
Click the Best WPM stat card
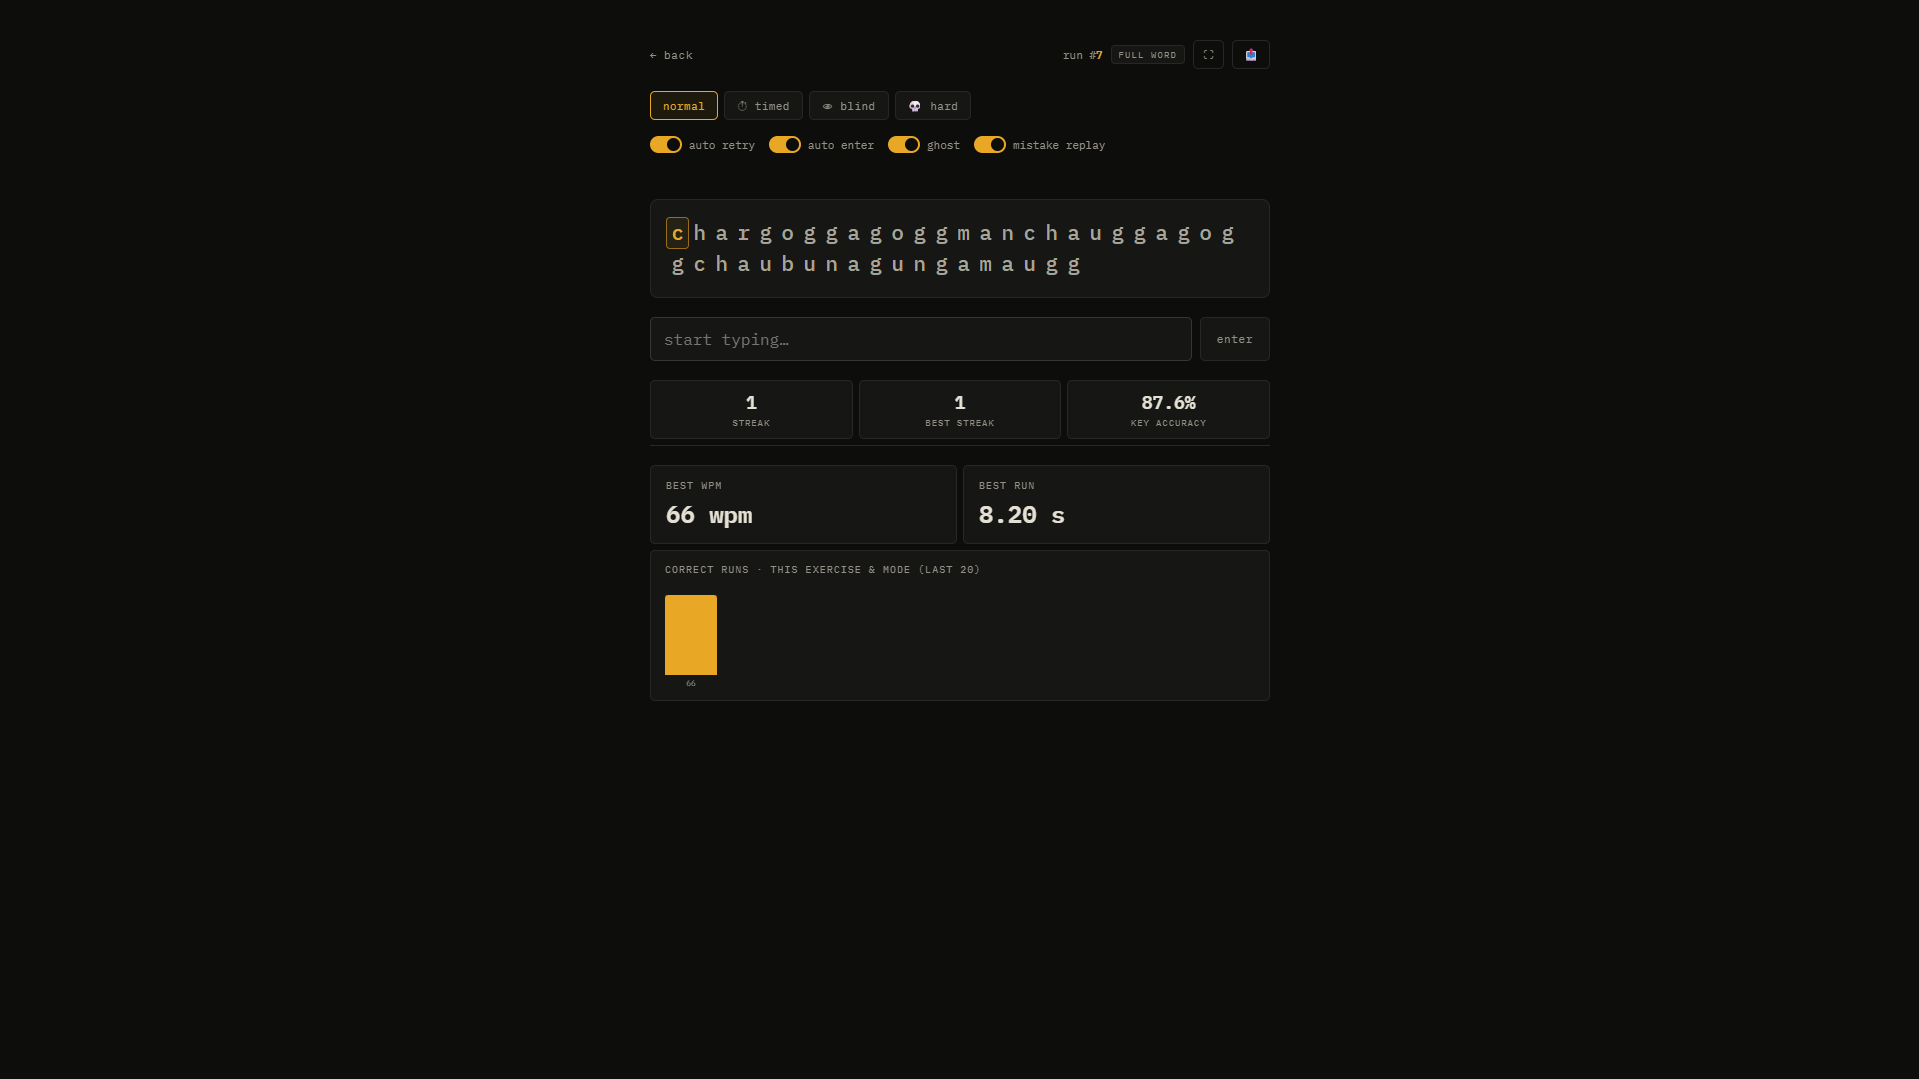coord(803,504)
